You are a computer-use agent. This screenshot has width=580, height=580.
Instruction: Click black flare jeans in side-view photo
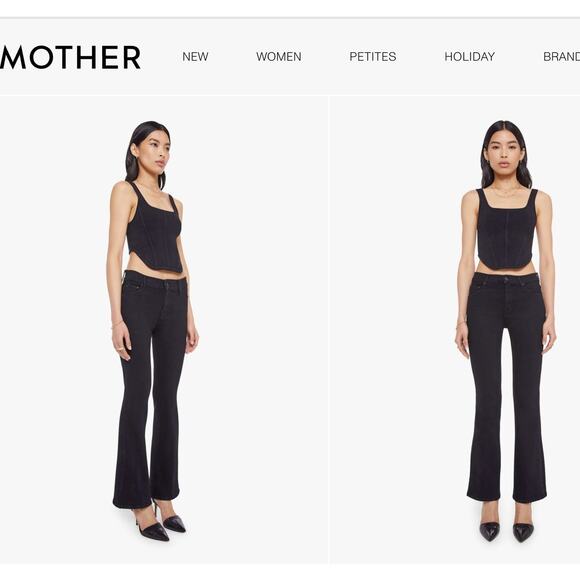coord(152,388)
